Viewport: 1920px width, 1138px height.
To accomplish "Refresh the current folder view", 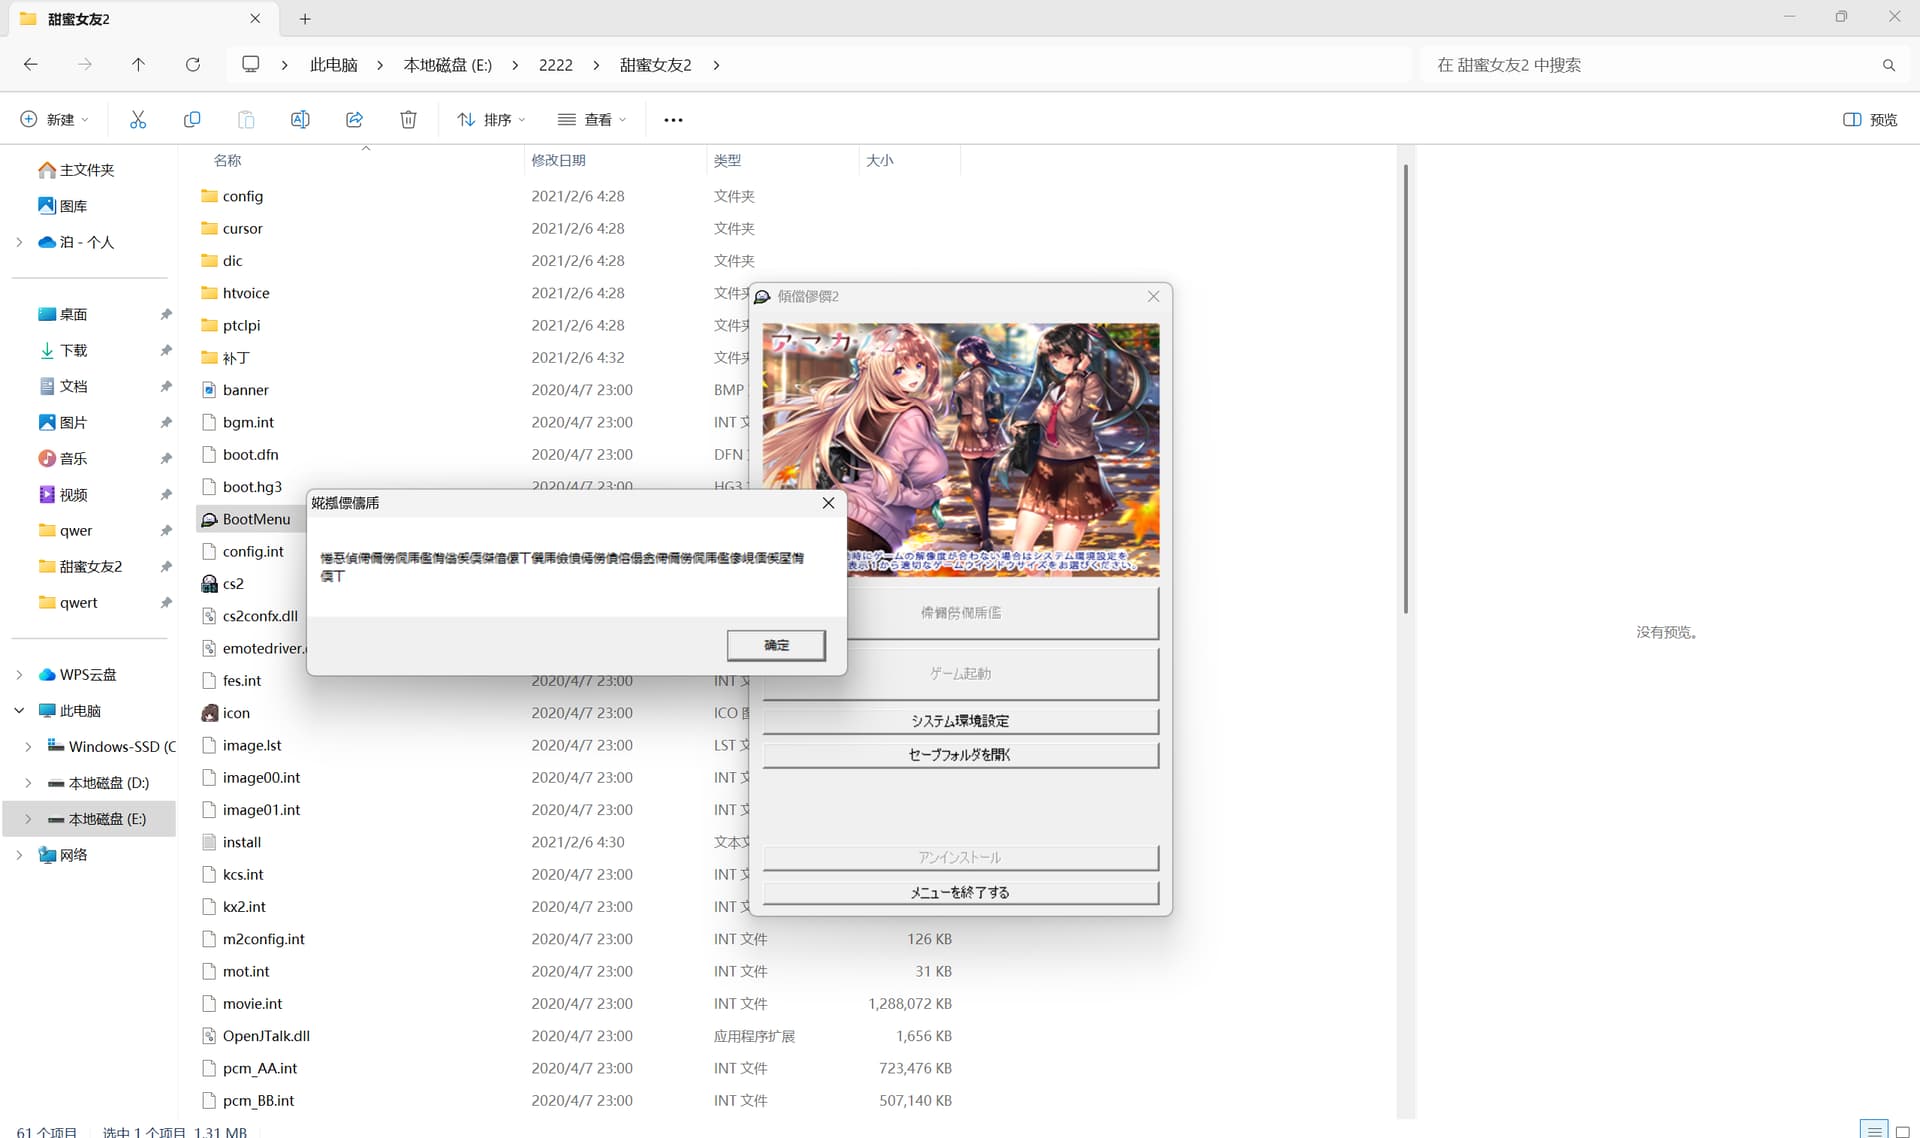I will point(193,64).
